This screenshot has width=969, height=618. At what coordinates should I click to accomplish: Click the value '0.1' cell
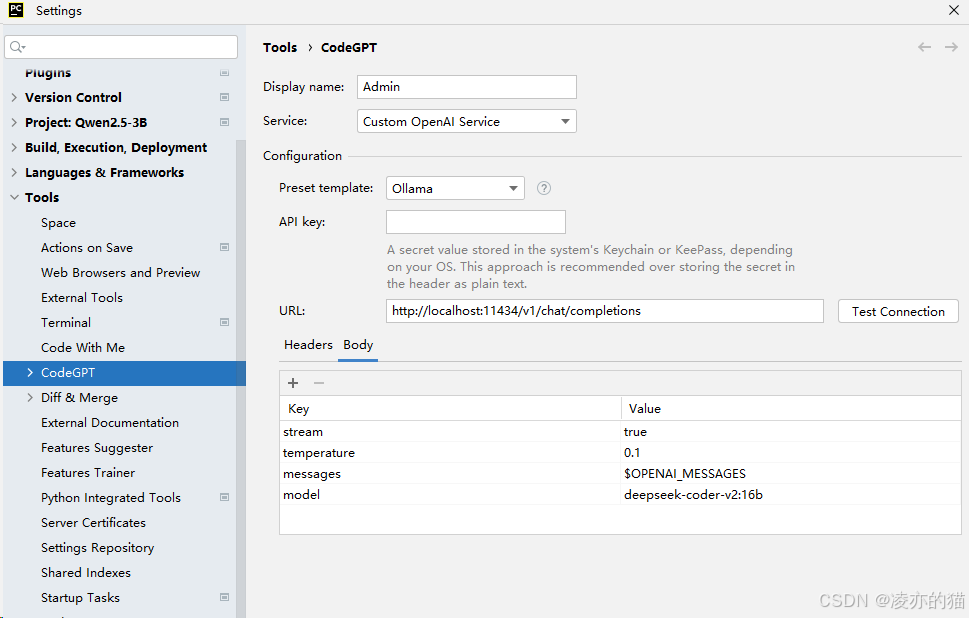(791, 452)
